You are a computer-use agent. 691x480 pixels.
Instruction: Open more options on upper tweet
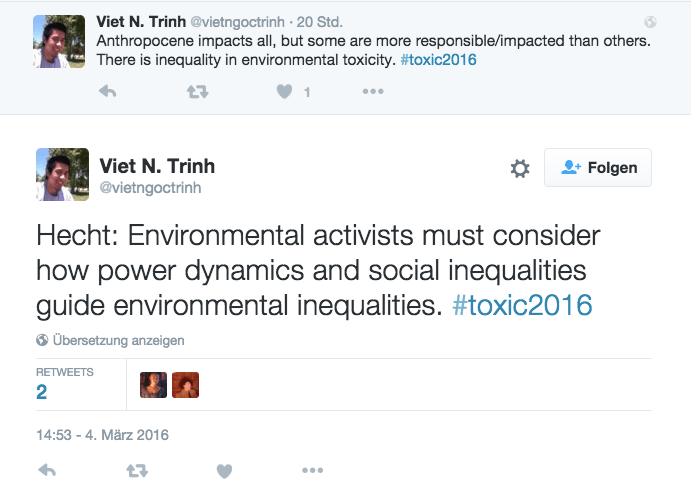(x=372, y=92)
